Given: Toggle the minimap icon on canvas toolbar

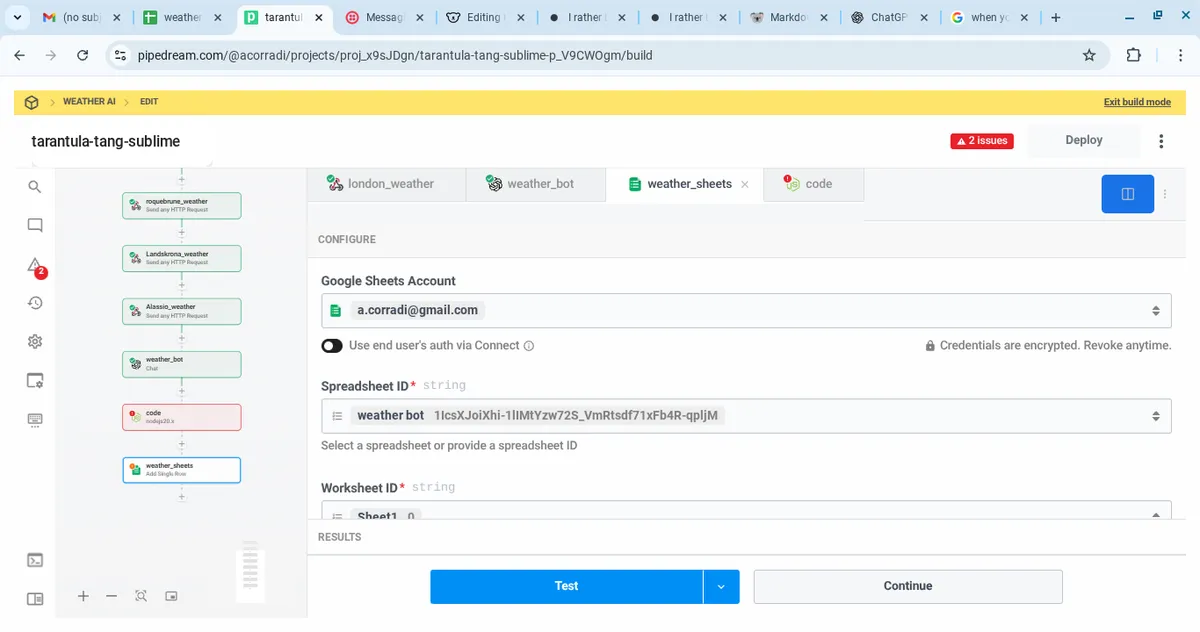Looking at the screenshot, I should tap(171, 596).
